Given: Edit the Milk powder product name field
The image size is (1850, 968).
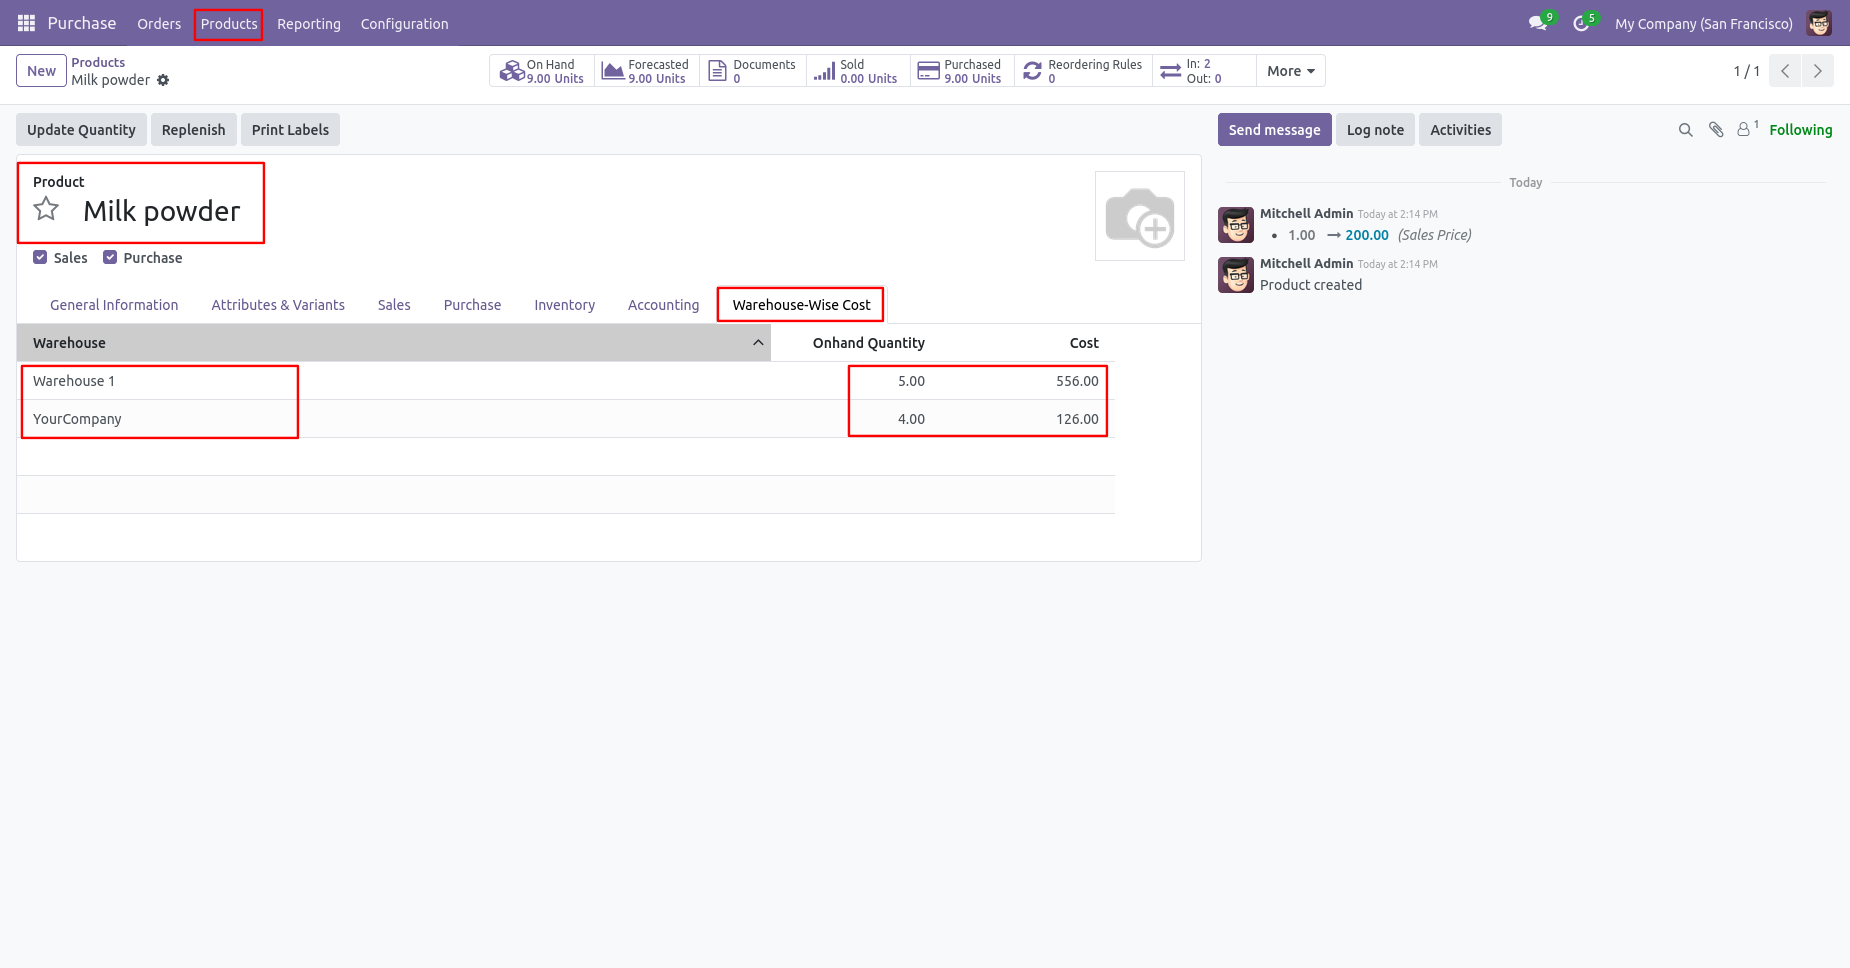Looking at the screenshot, I should (x=162, y=211).
